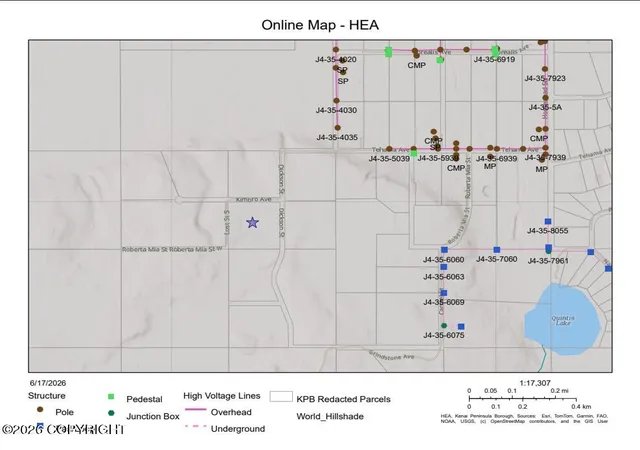Viewport: 640px width, 450px height.
Task: Click the blue square marker above J4-35-6060
Action: [444, 250]
